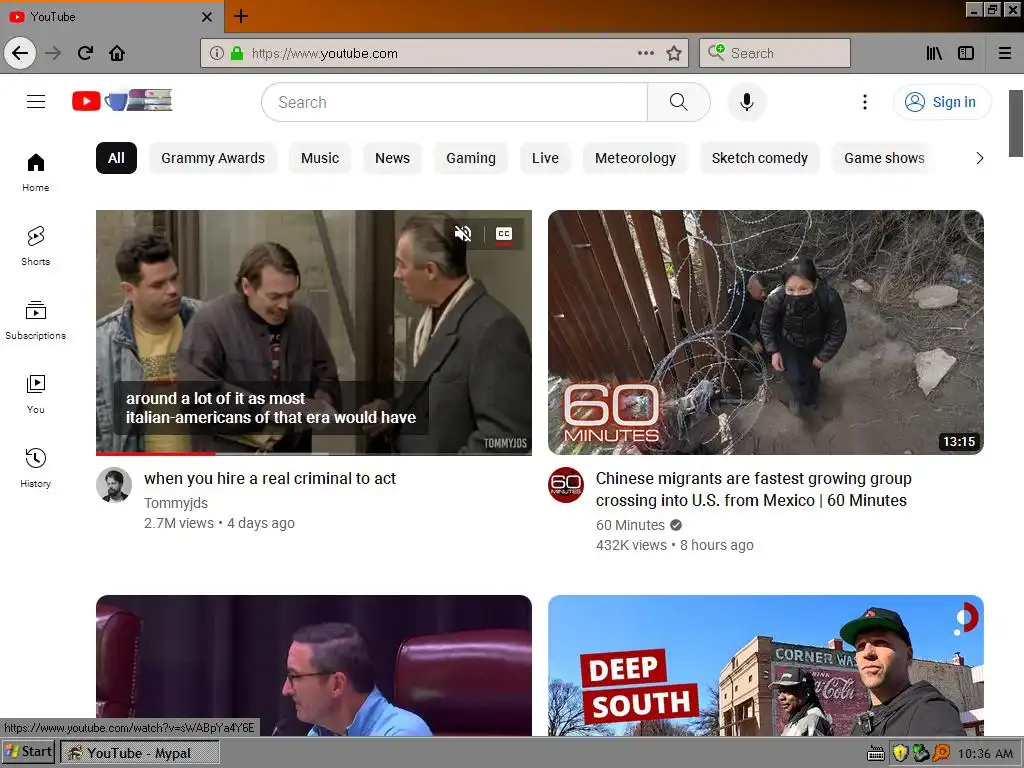Screen dimensions: 1024x768
Task: Click the green padlock security icon
Action: click(x=237, y=54)
